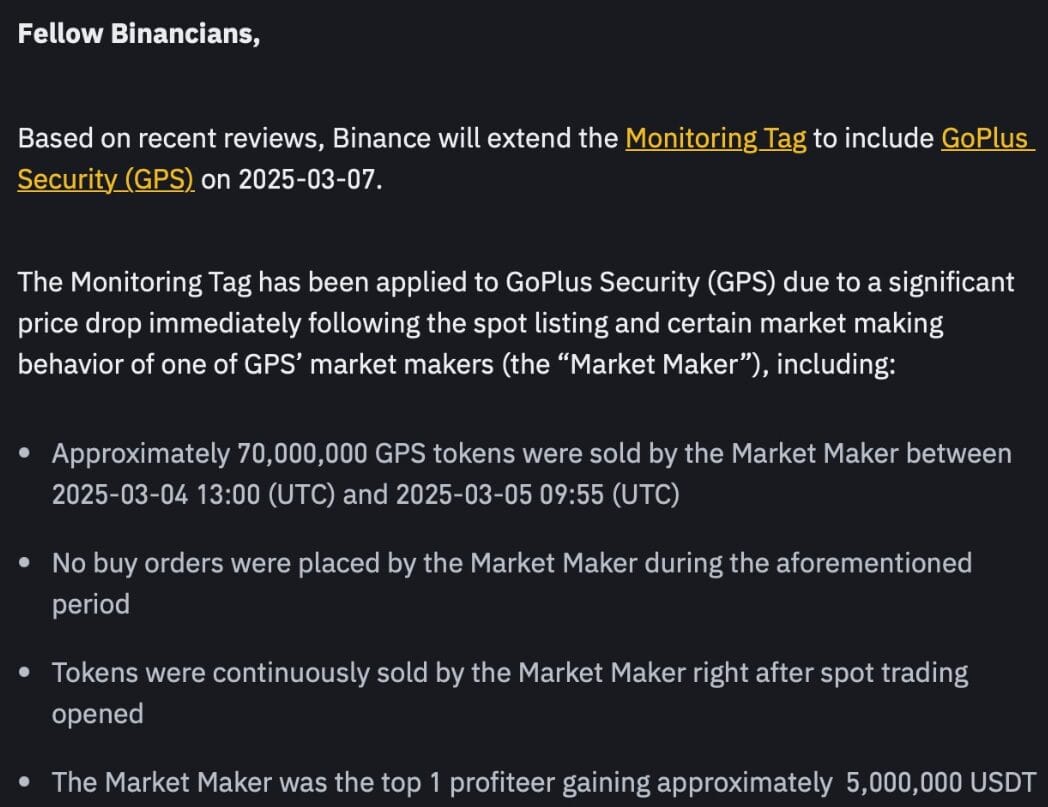The image size is (1048, 807).
Task: Click the word "period" ending second bullet
Action: tap(90, 605)
